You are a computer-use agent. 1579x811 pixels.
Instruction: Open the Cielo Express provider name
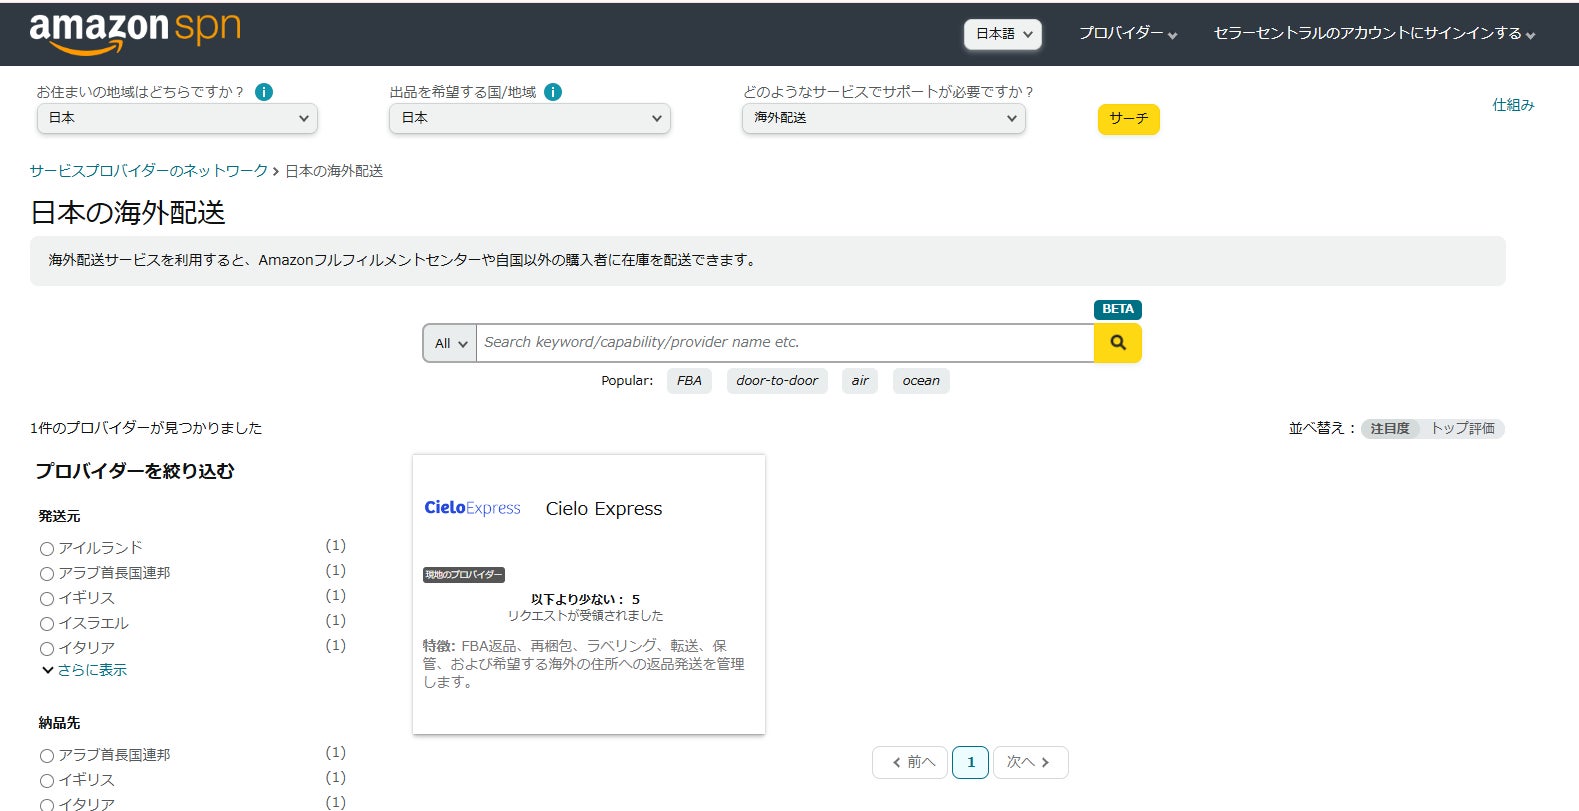(604, 508)
